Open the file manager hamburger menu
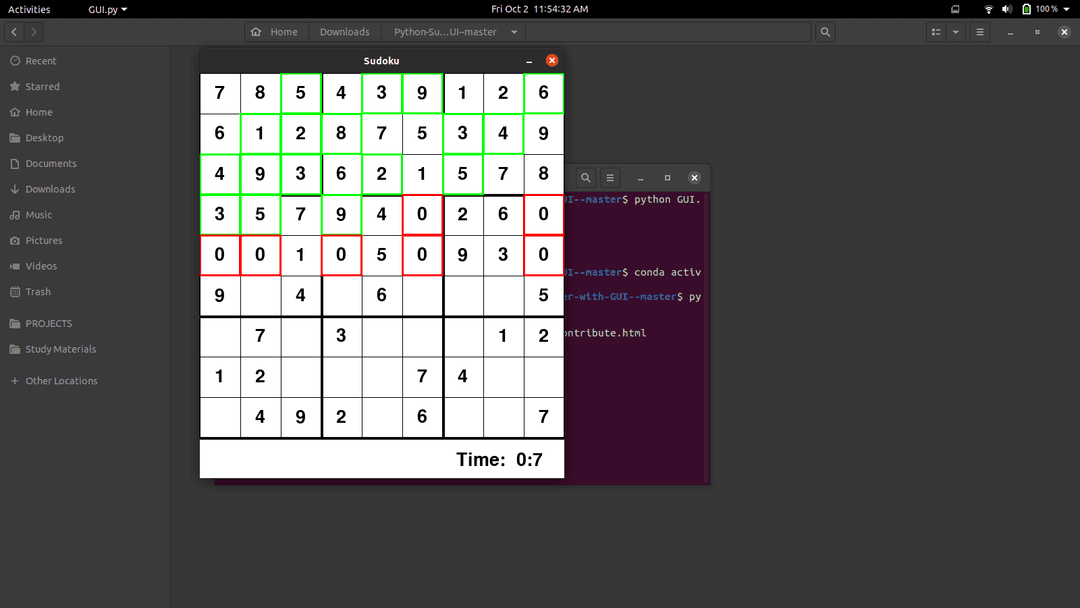 [980, 31]
